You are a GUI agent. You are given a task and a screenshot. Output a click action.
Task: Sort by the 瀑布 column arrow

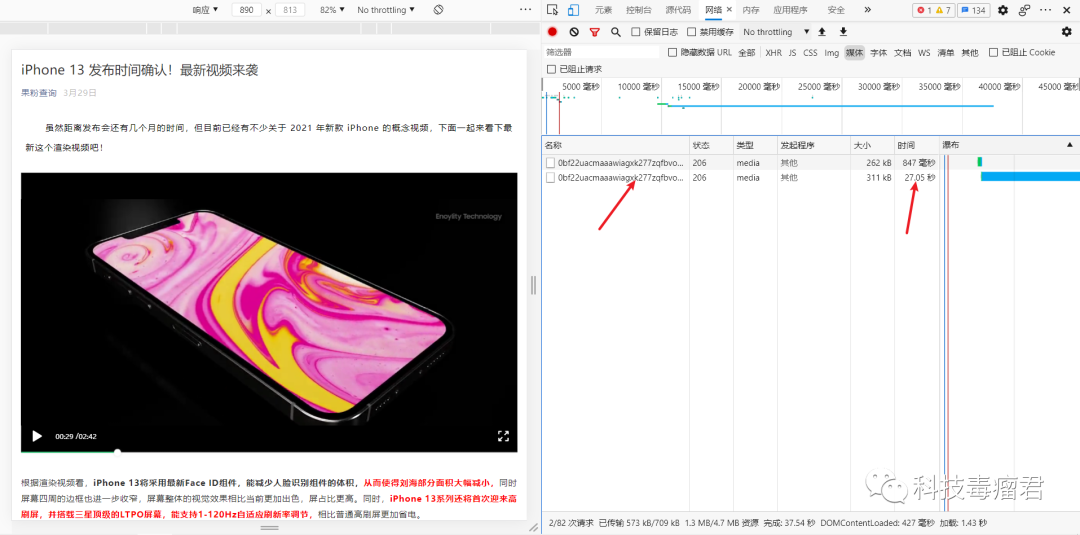pyautogui.click(x=1070, y=145)
